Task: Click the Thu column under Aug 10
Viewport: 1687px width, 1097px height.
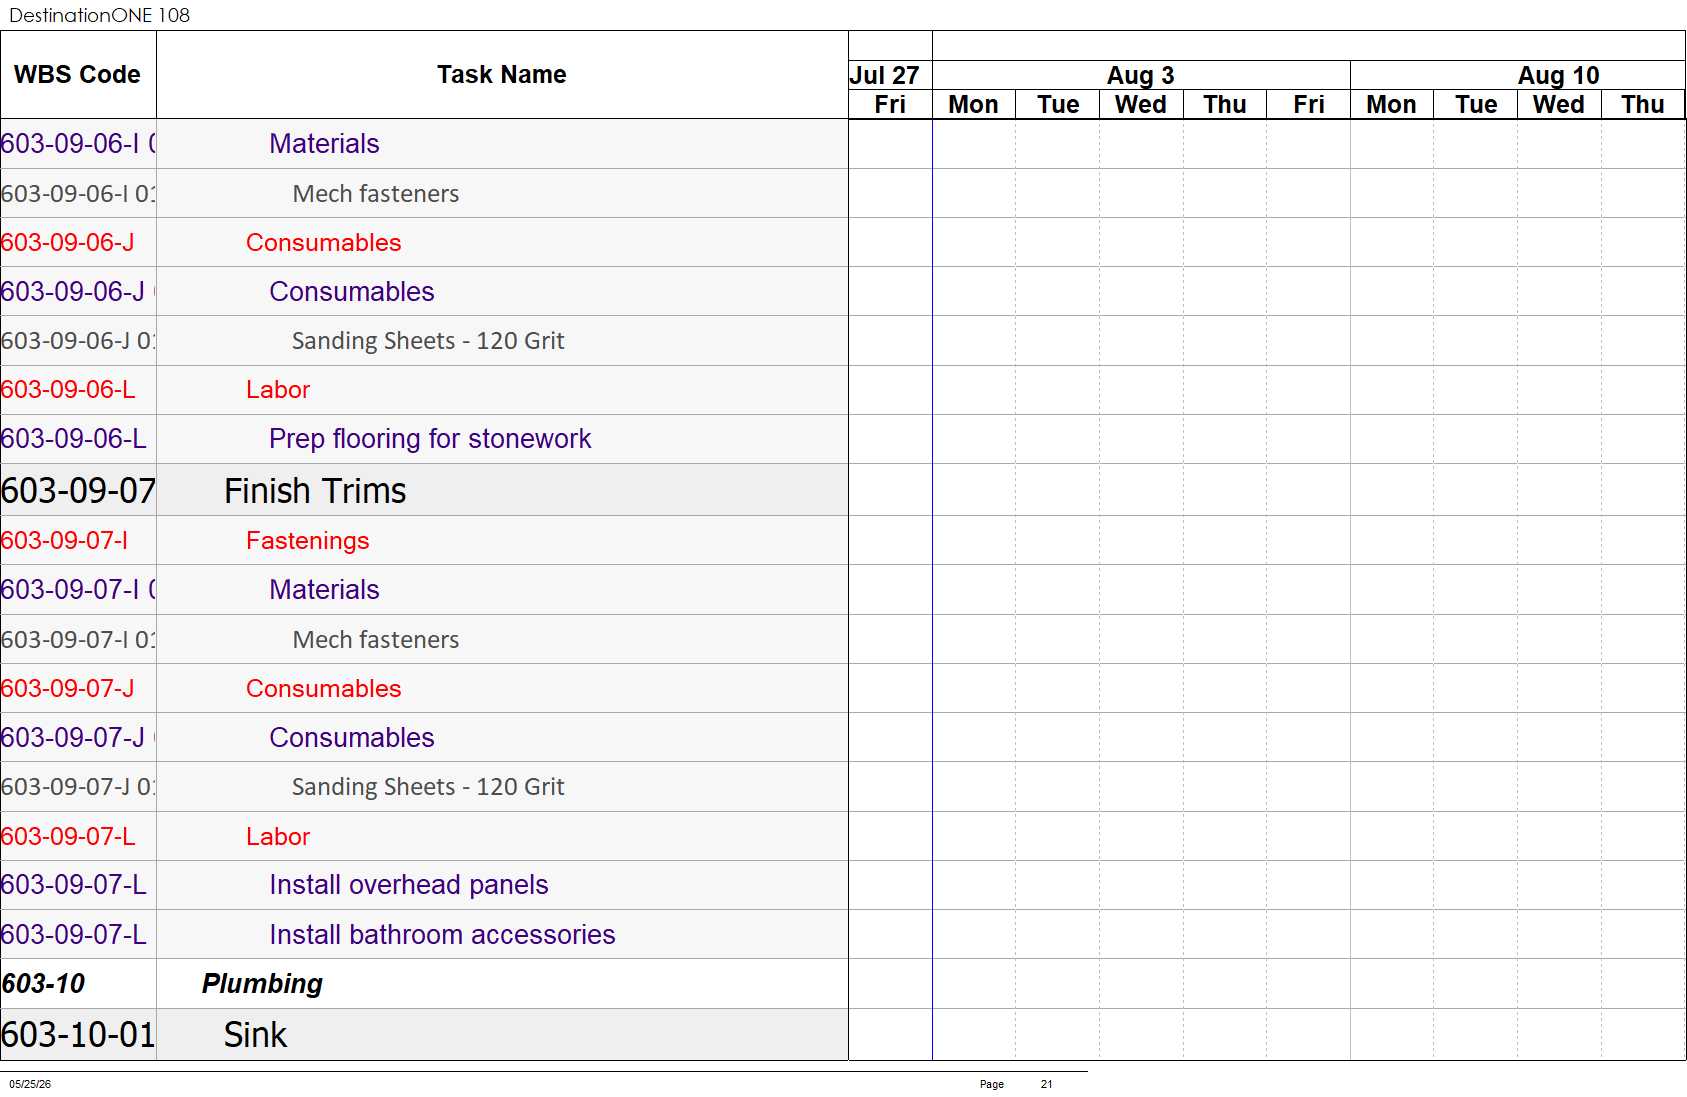Action: [x=1642, y=104]
